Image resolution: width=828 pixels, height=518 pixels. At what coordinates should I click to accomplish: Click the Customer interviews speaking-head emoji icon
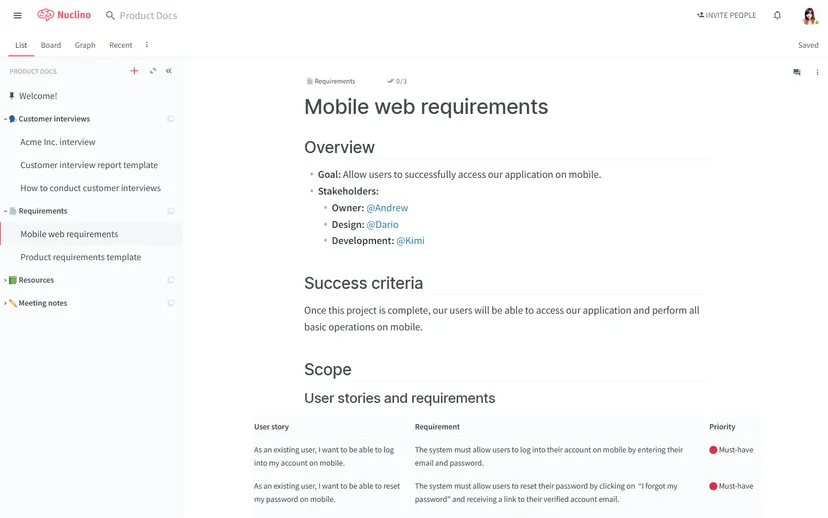tap(13, 119)
